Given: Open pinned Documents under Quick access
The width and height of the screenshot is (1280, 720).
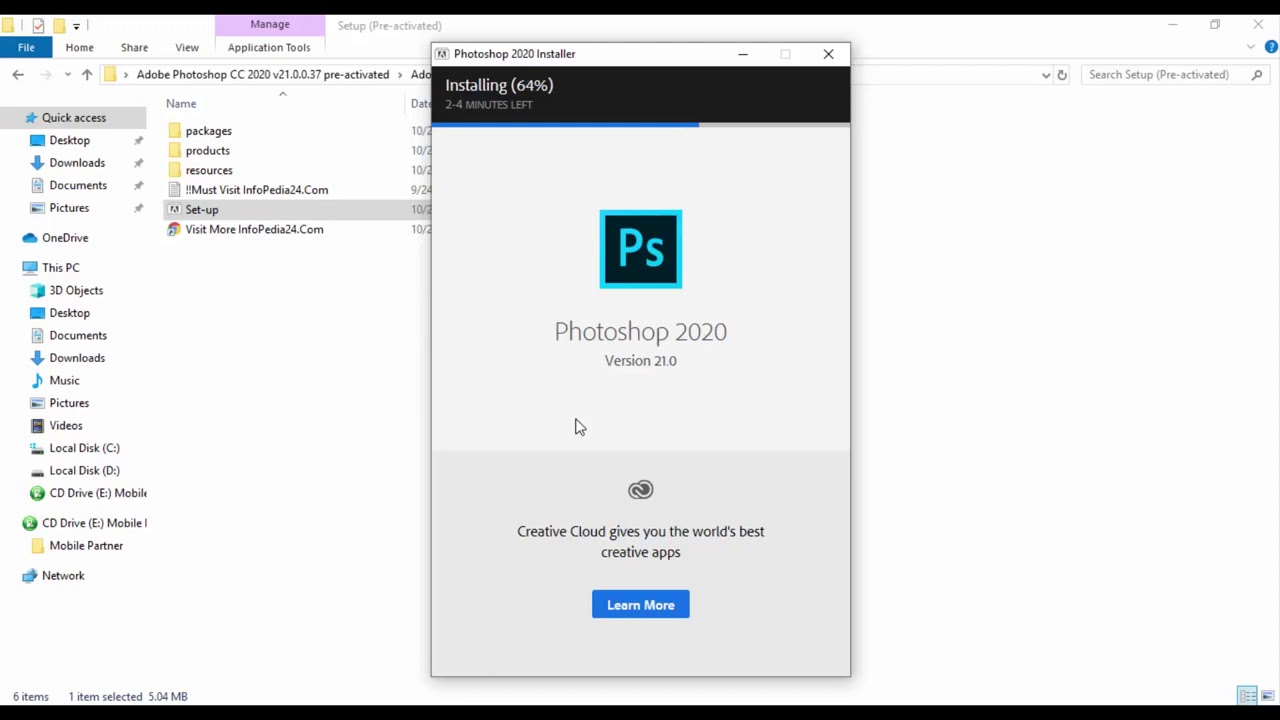Looking at the screenshot, I should click(x=78, y=186).
